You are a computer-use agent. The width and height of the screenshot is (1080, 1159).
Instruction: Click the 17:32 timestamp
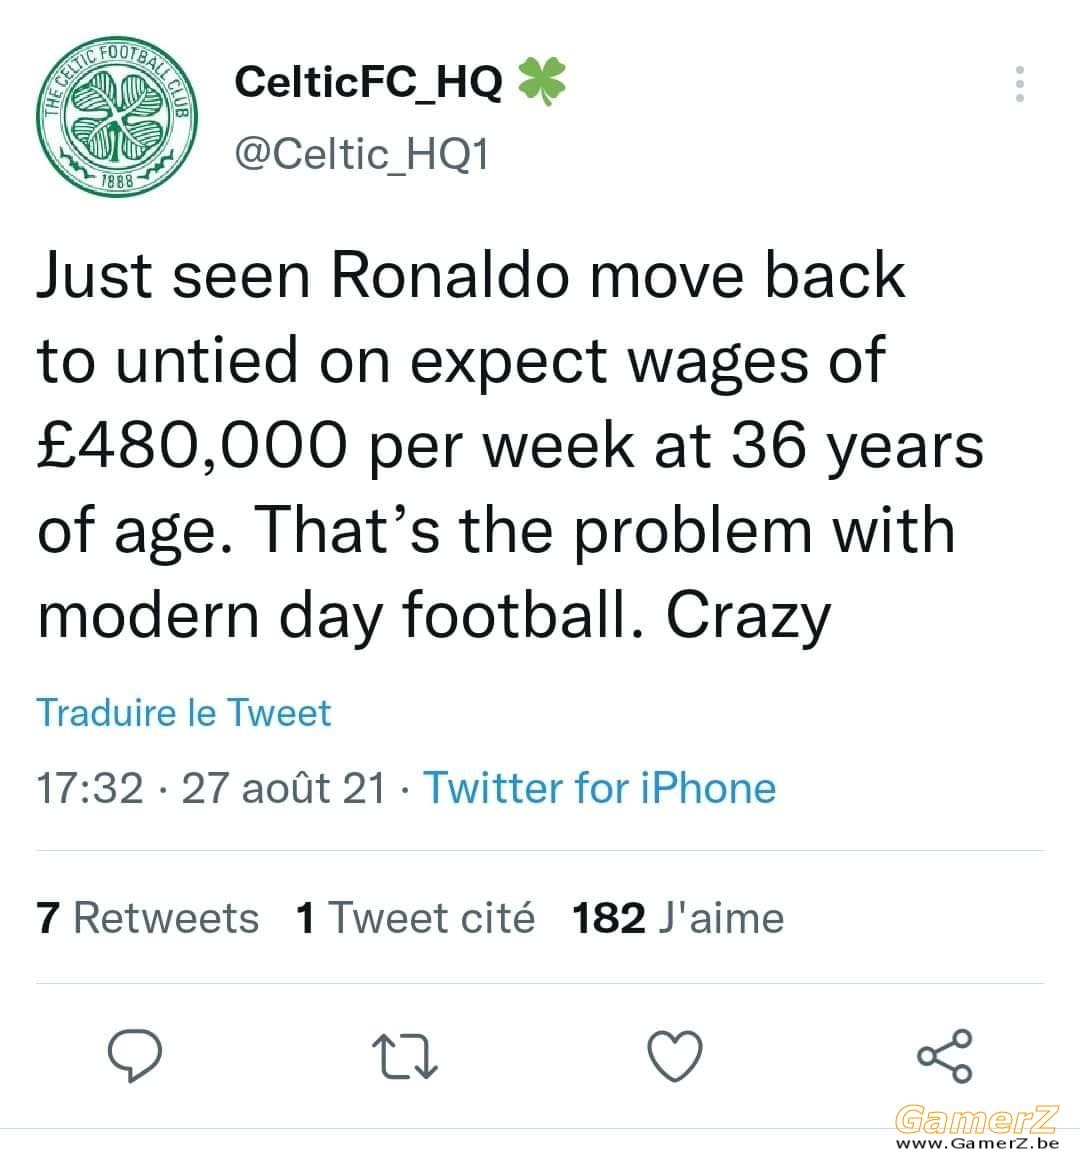[89, 788]
